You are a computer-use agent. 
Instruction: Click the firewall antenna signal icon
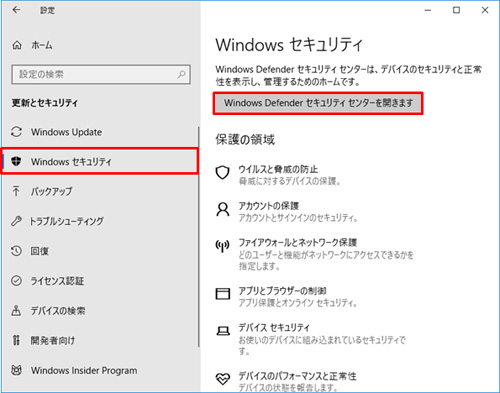(223, 246)
